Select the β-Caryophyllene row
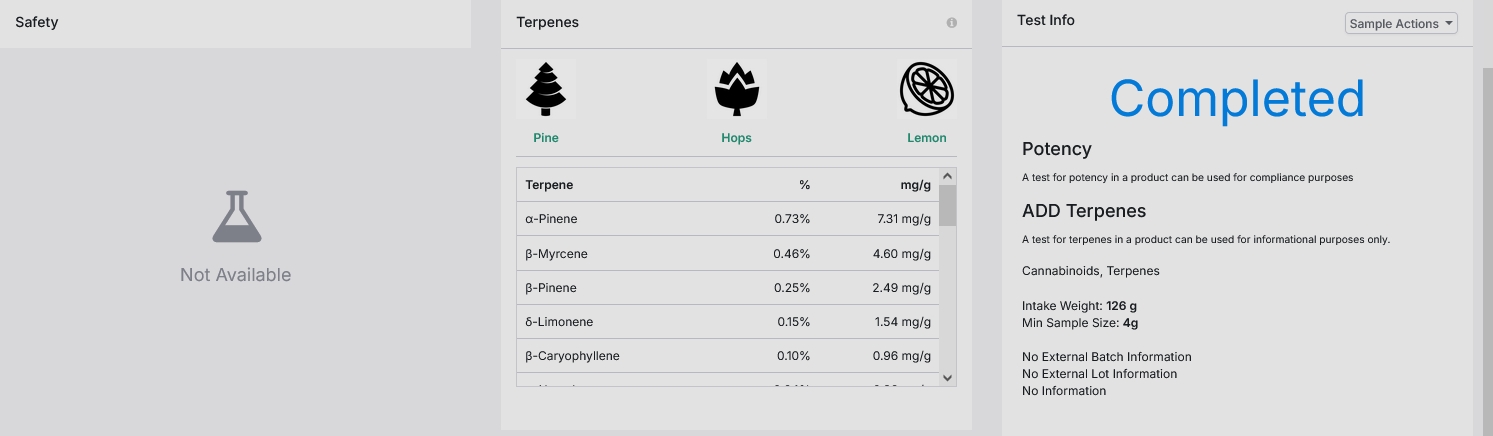 728,356
